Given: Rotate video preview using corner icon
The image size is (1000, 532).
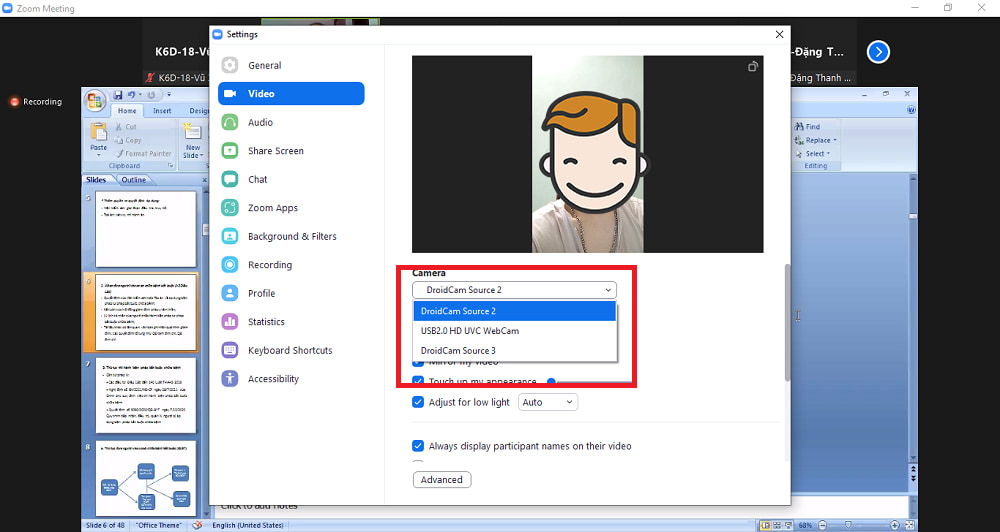Looking at the screenshot, I should click(753, 66).
